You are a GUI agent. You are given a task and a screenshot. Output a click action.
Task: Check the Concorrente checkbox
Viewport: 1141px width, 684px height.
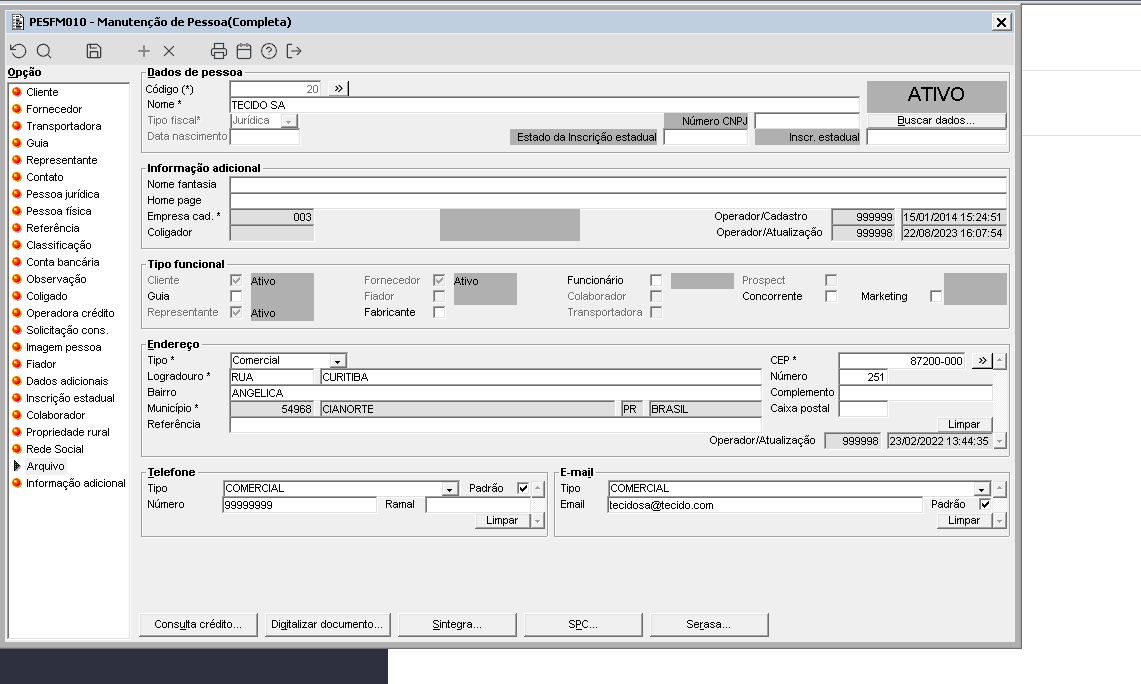[831, 296]
